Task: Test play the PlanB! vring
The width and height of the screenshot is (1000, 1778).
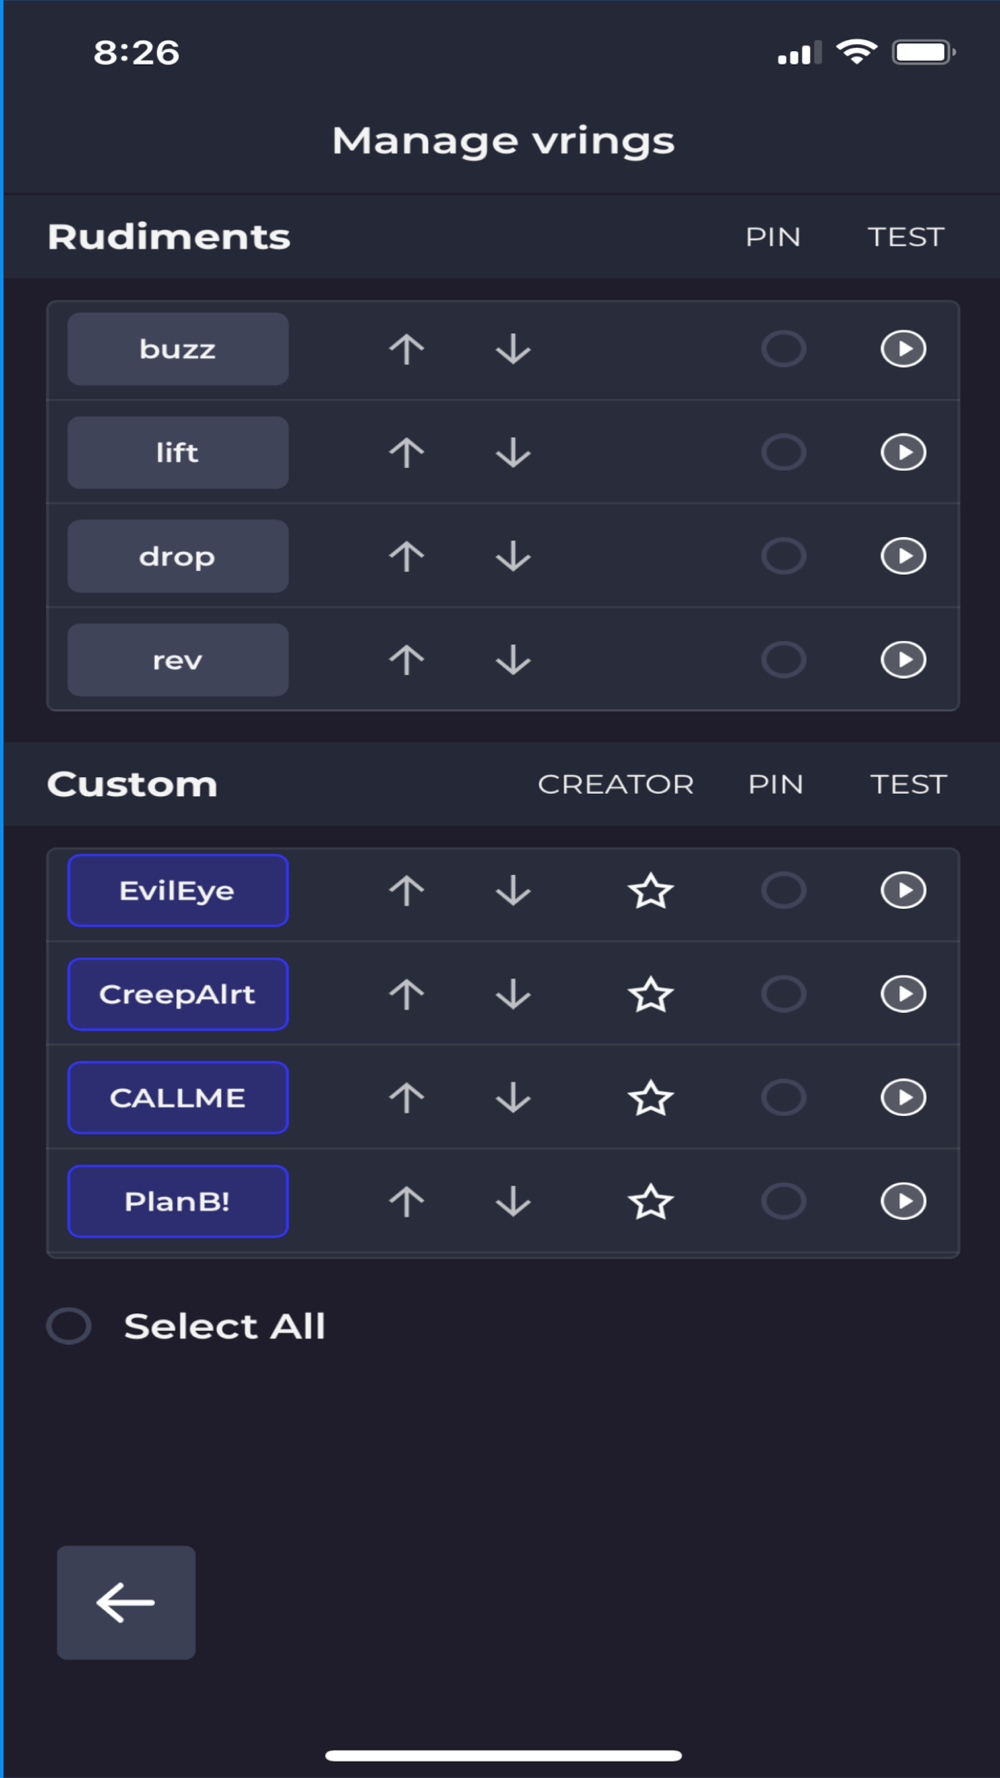Action: pos(903,1201)
